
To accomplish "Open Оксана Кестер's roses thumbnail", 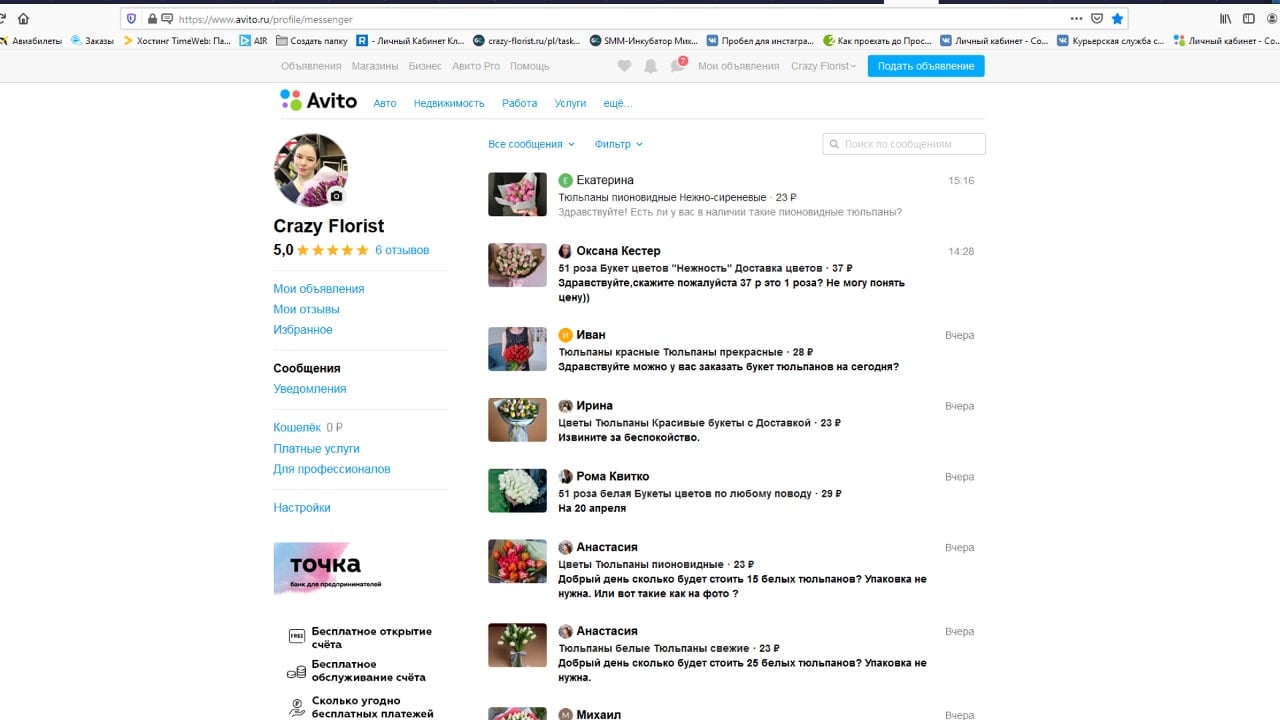I will click(517, 265).
